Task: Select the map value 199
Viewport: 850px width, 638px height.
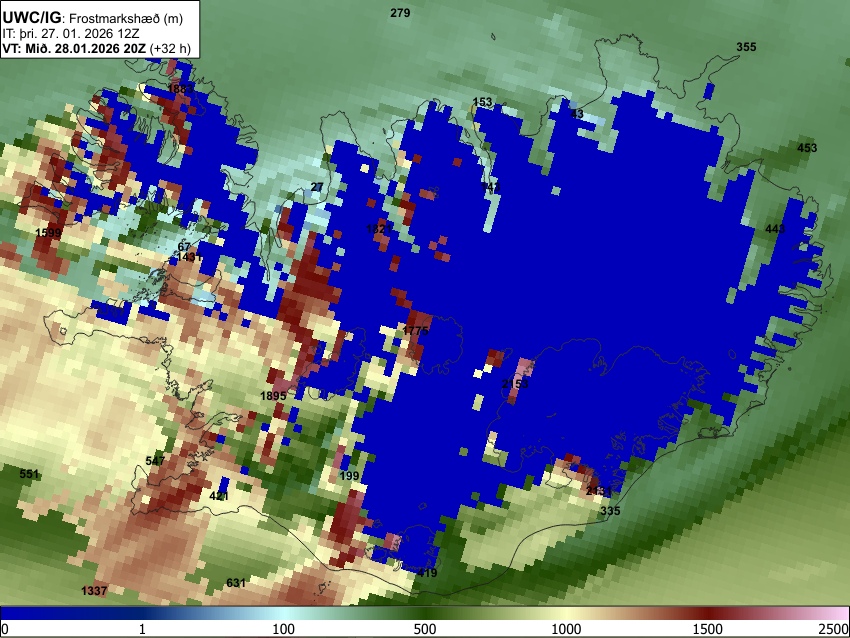Action: (349, 476)
